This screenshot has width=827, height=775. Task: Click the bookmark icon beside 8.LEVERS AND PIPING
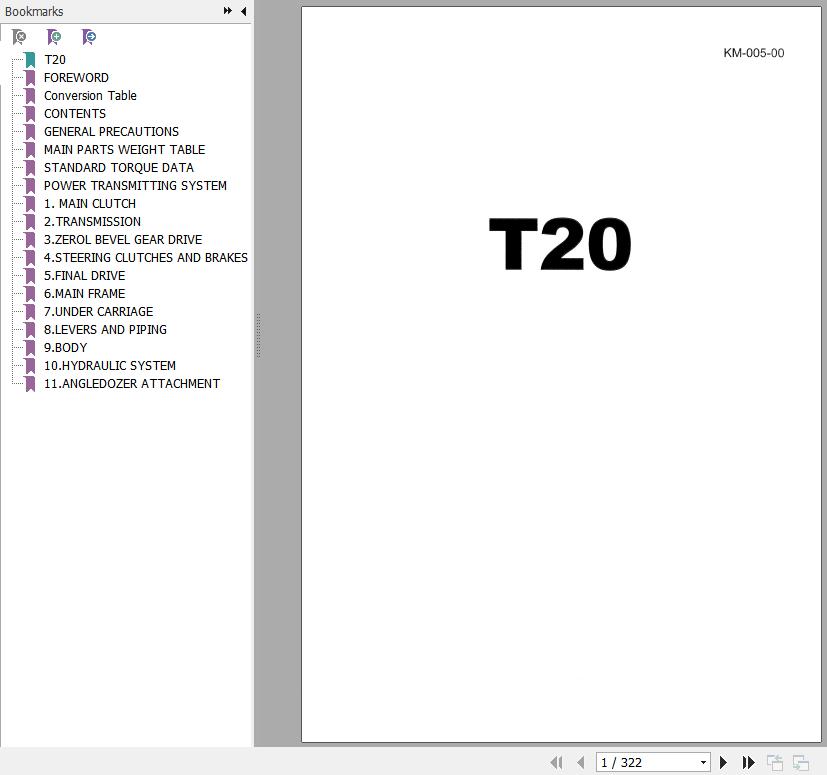tap(30, 329)
